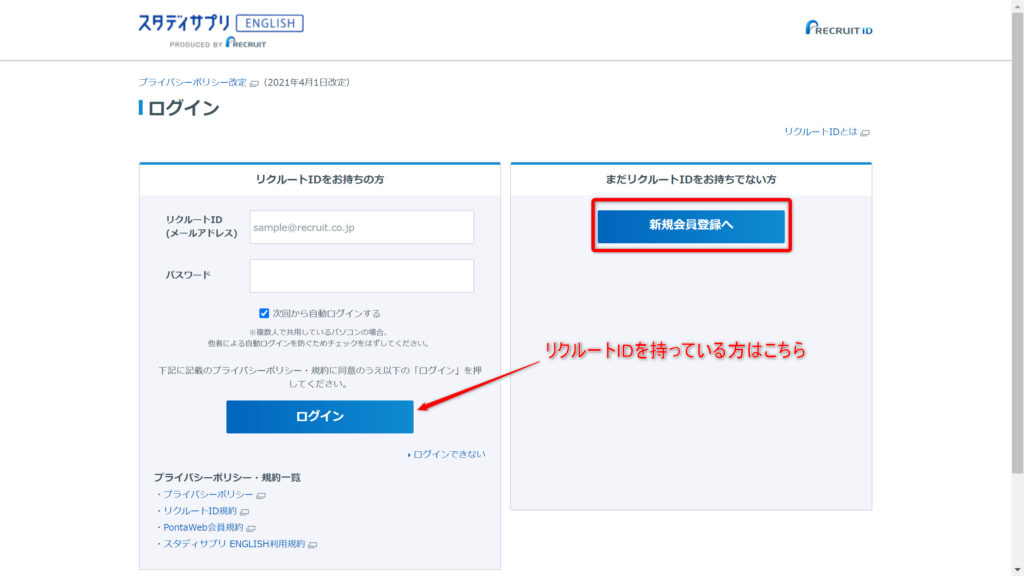Open the PontaWeb会員規約 link
The width and height of the screenshot is (1024, 576).
click(x=203, y=527)
